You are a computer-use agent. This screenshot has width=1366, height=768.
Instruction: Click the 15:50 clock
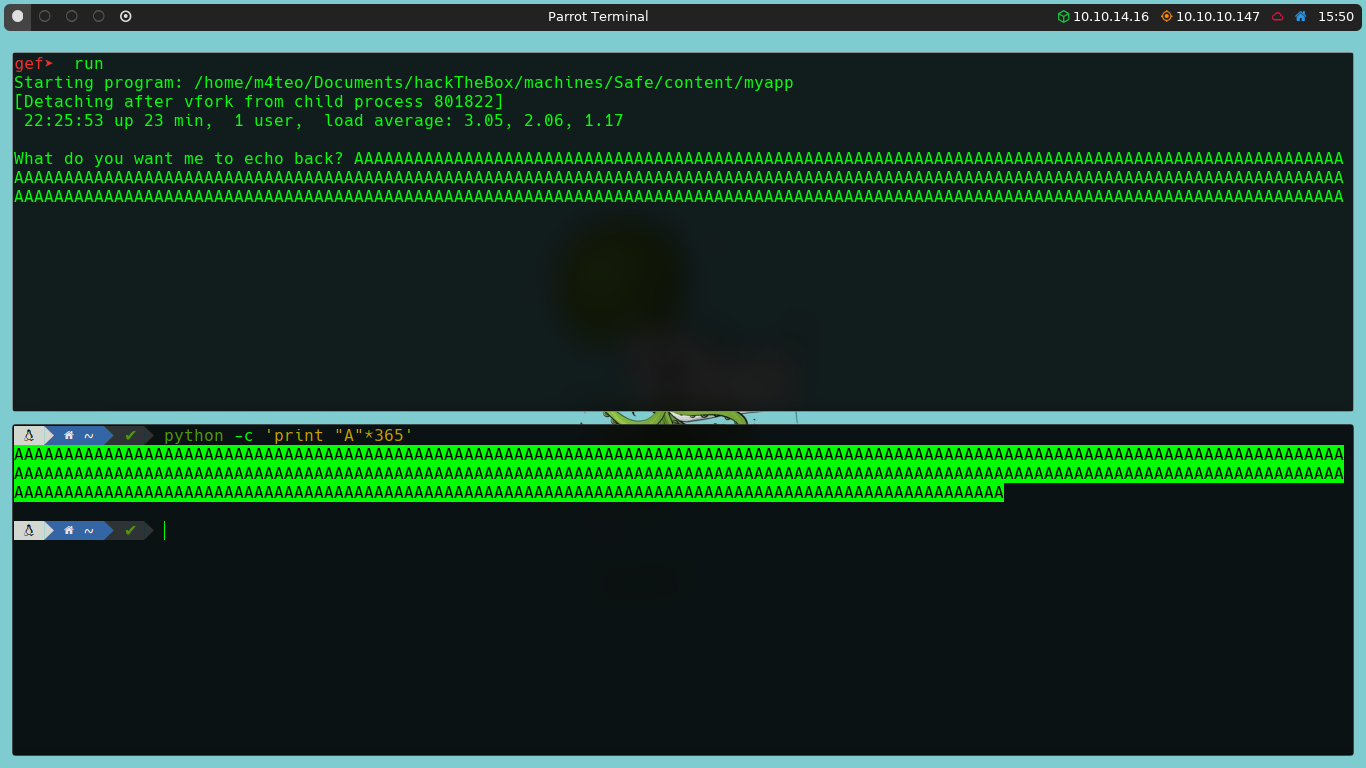[1335, 16]
